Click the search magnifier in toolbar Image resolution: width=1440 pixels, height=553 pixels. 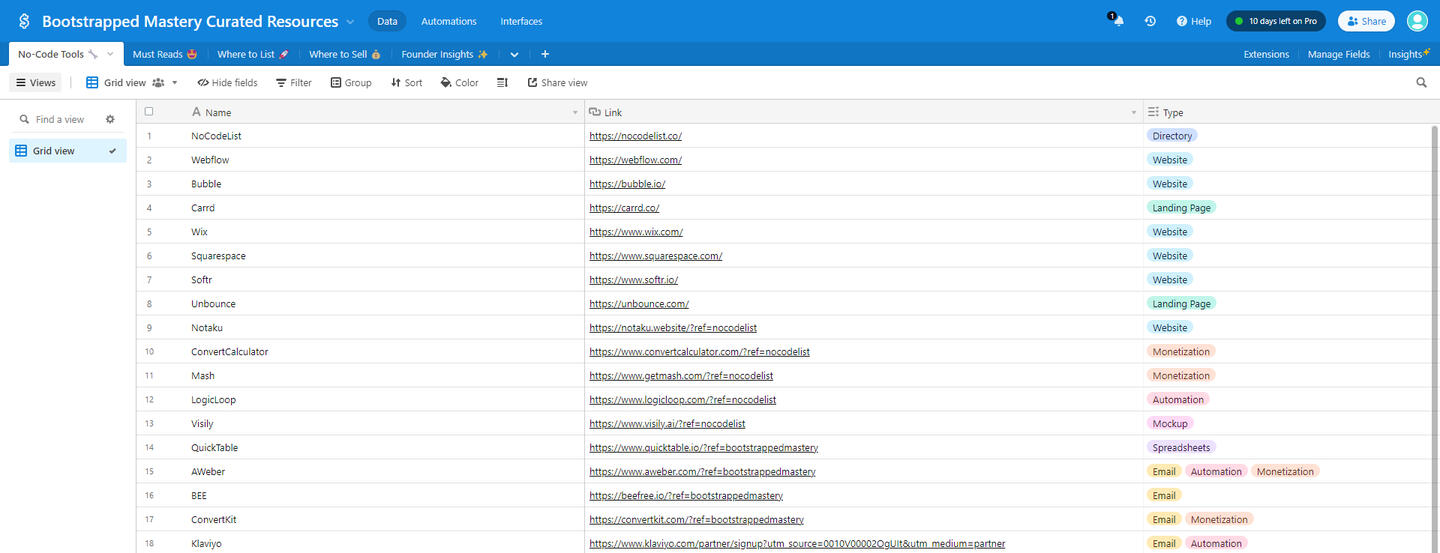coord(1421,83)
